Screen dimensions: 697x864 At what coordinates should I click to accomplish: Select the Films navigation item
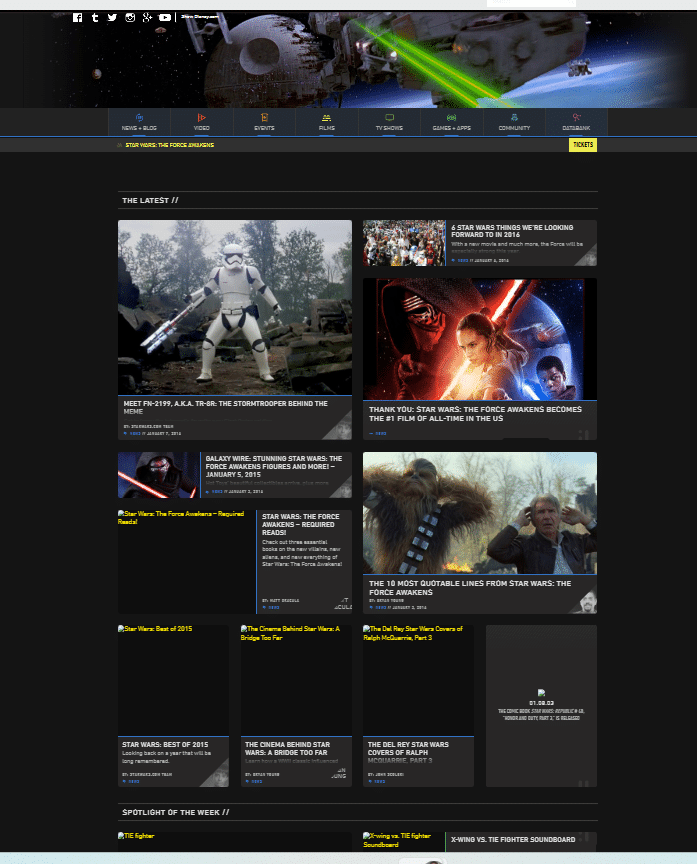[326, 122]
